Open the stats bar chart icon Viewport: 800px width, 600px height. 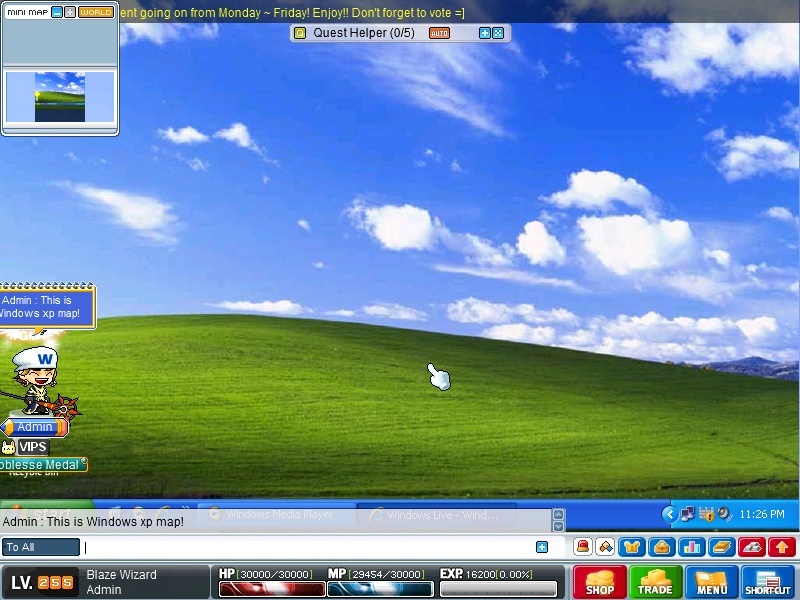692,547
